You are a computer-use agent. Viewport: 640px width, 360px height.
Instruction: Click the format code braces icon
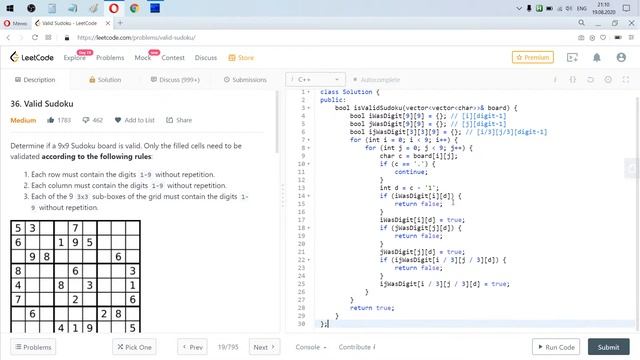573,80
